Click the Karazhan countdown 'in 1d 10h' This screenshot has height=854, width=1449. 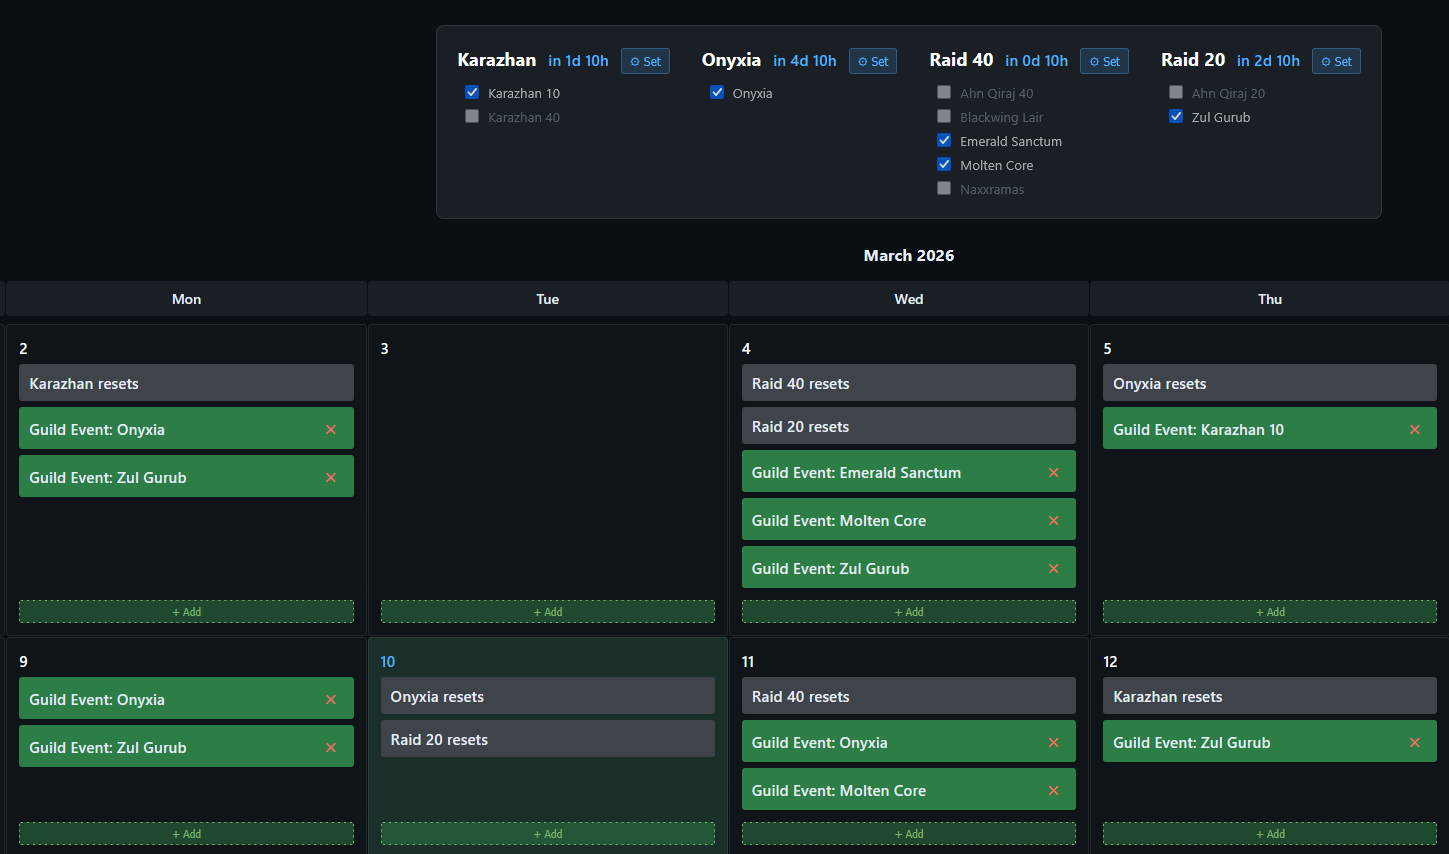[578, 61]
